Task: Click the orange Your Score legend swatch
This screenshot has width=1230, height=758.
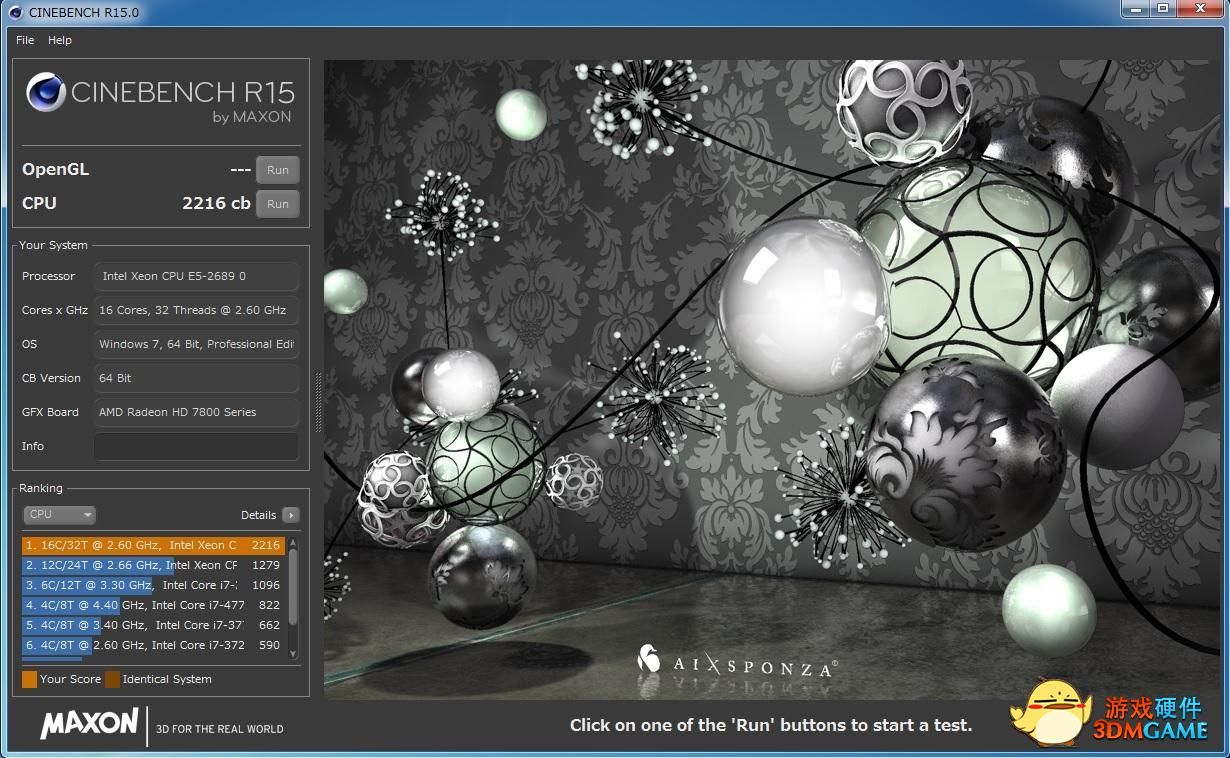Action: click(30, 679)
